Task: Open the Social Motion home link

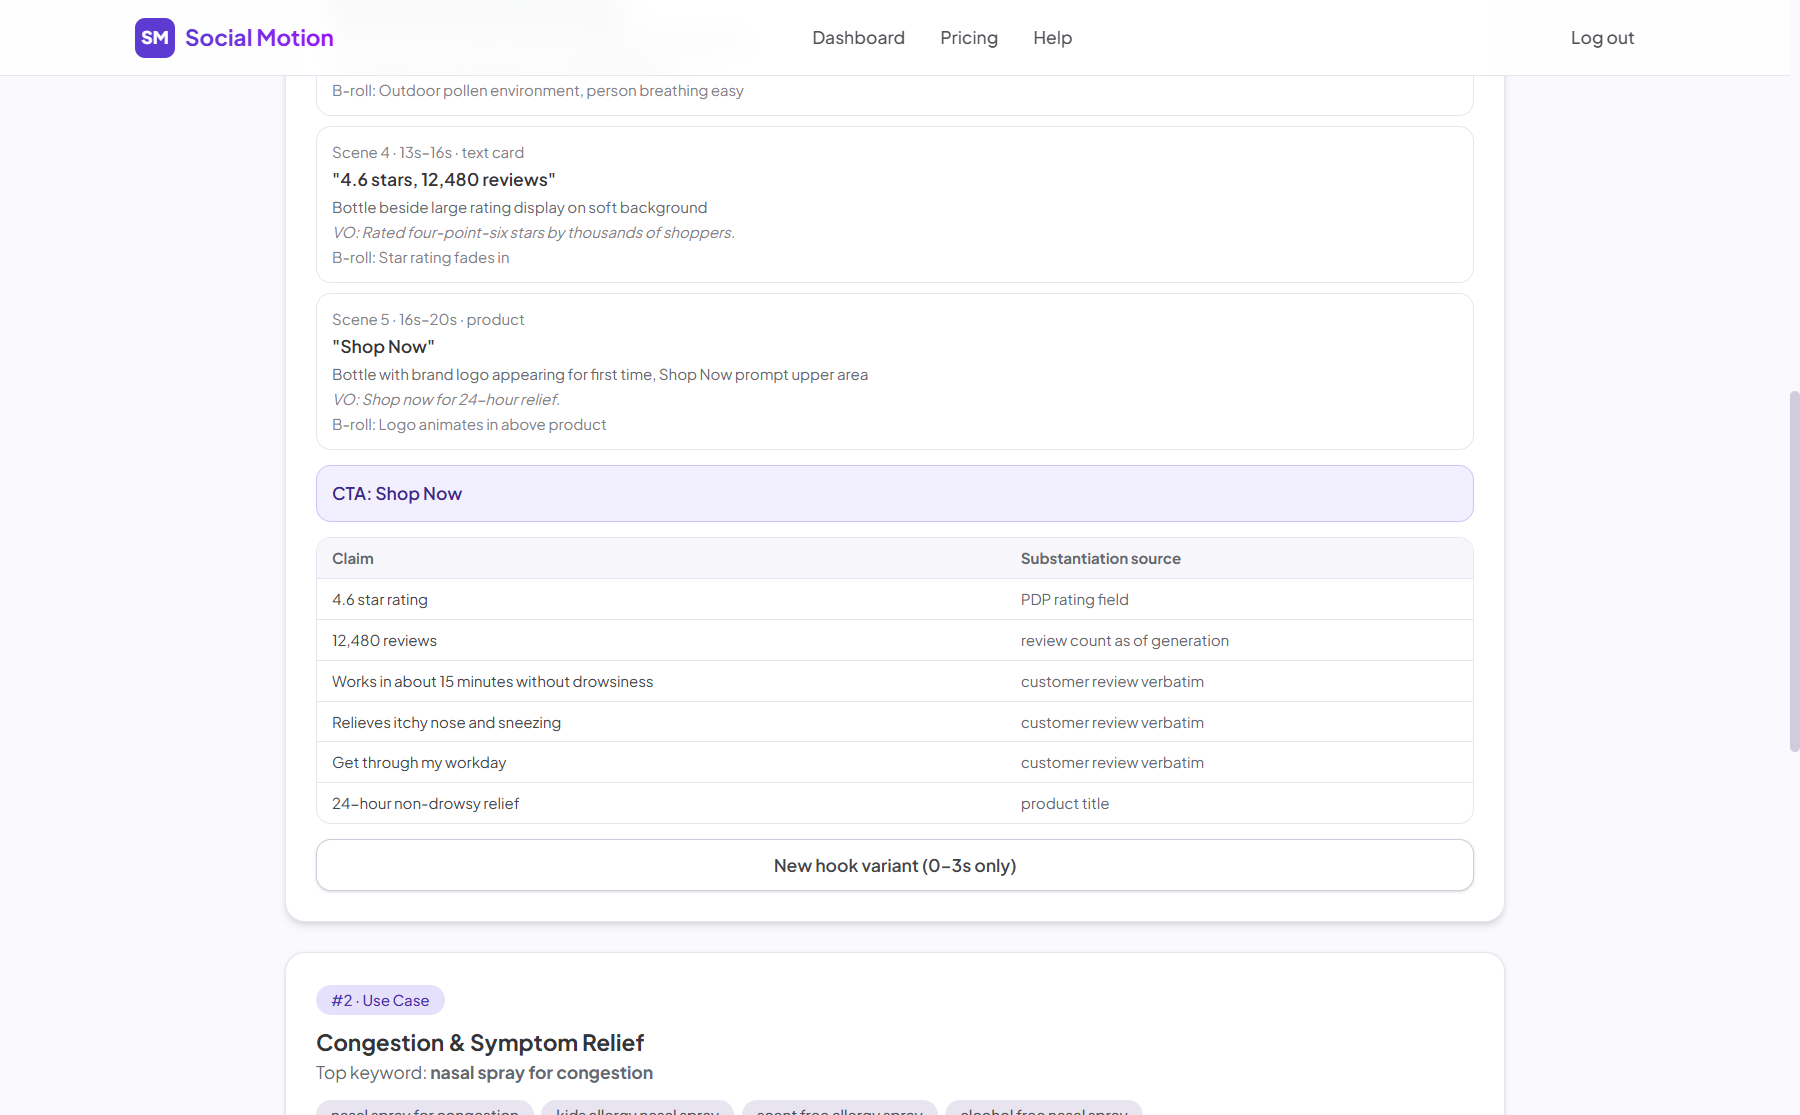Action: [234, 38]
